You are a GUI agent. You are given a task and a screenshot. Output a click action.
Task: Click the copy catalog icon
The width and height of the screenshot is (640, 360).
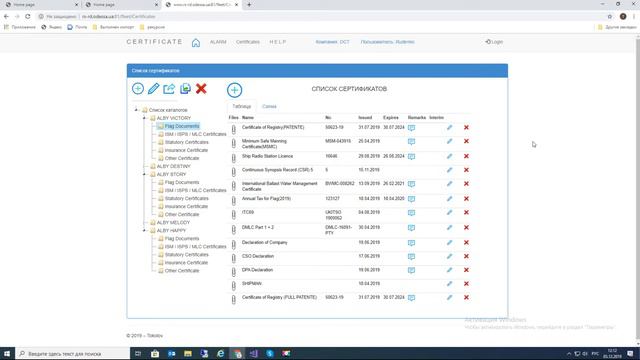(185, 89)
